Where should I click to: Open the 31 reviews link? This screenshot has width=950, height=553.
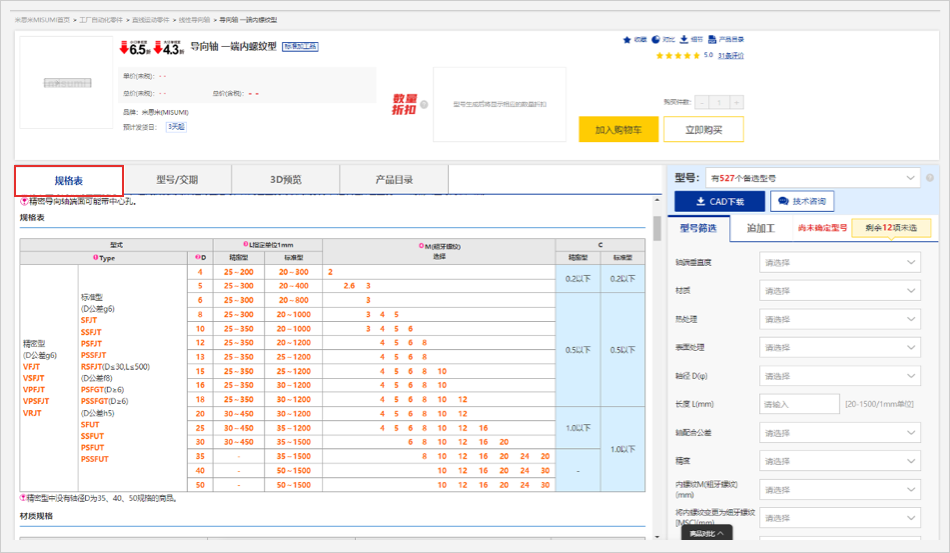point(730,56)
